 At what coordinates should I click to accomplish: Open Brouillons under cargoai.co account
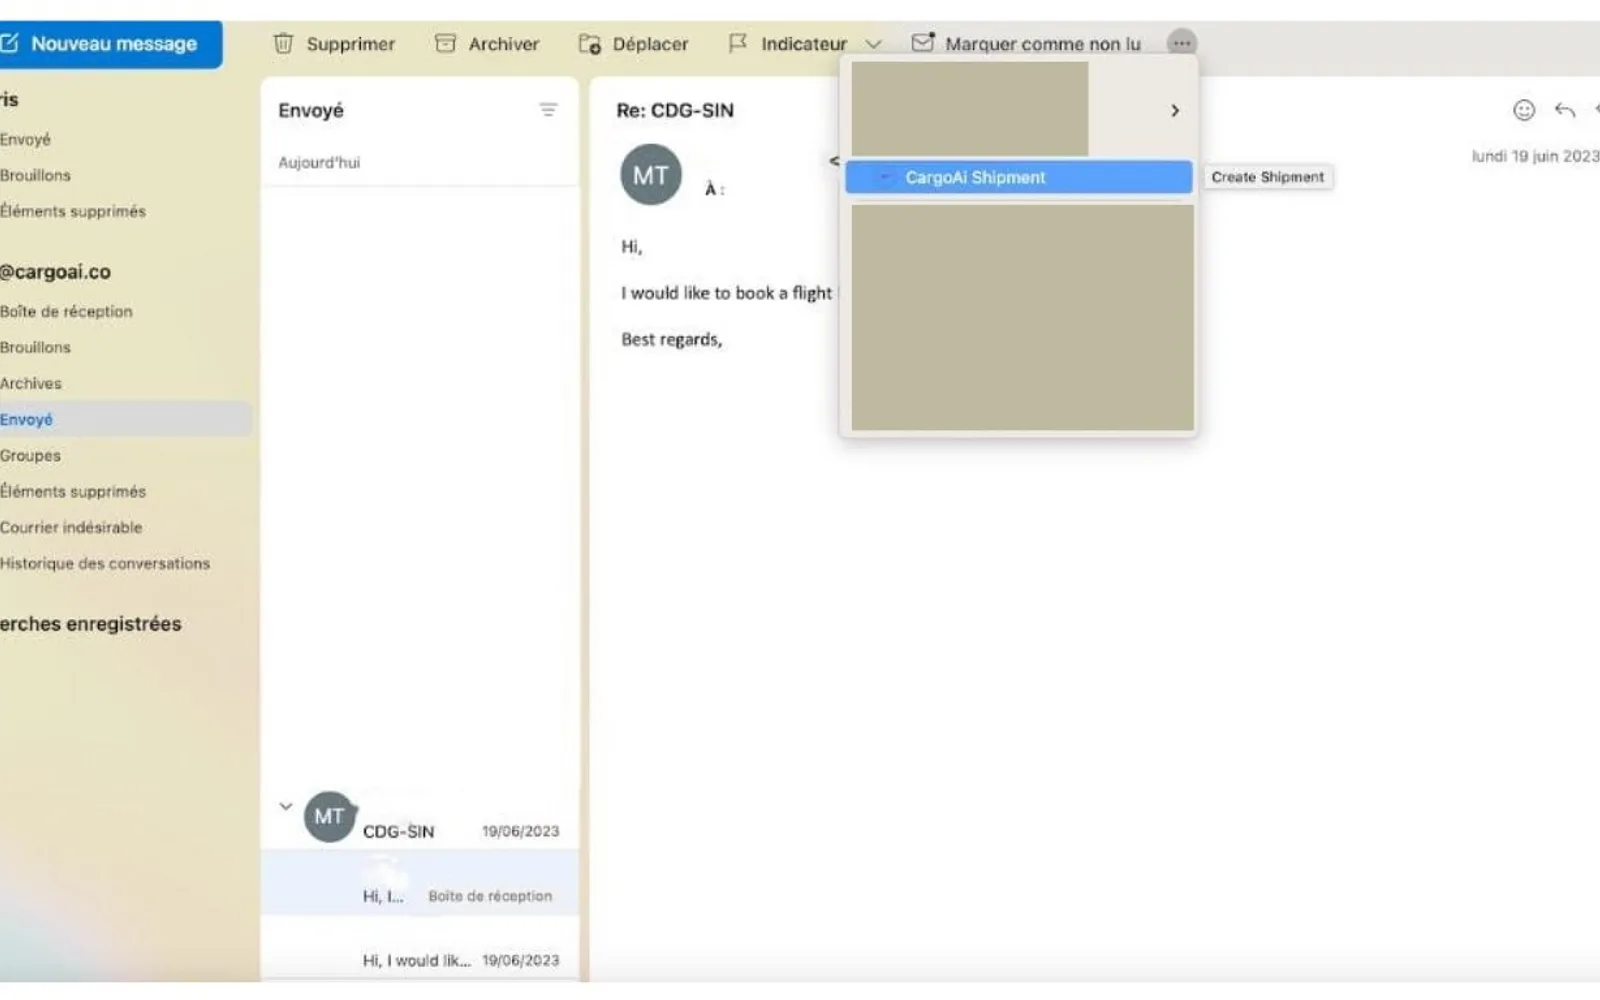pyautogui.click(x=36, y=347)
